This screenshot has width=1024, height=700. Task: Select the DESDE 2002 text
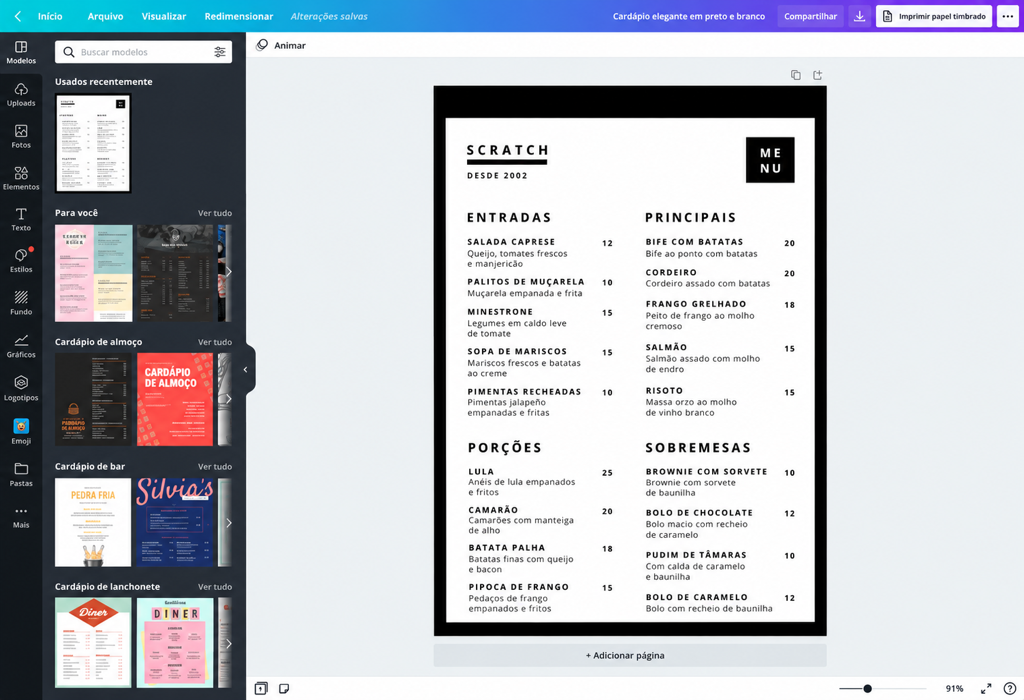(x=497, y=176)
